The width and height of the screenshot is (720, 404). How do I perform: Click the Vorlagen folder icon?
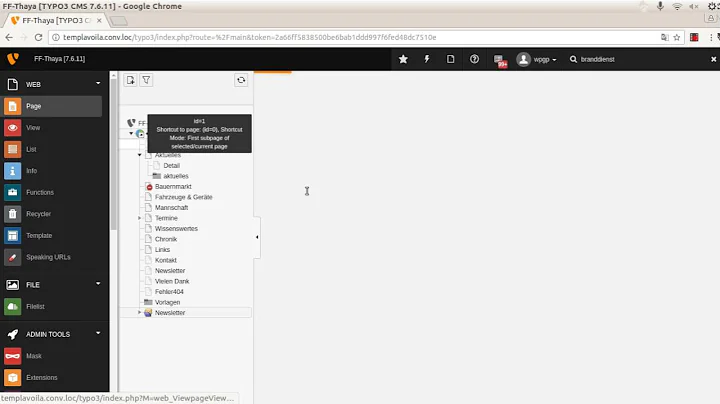pos(148,302)
